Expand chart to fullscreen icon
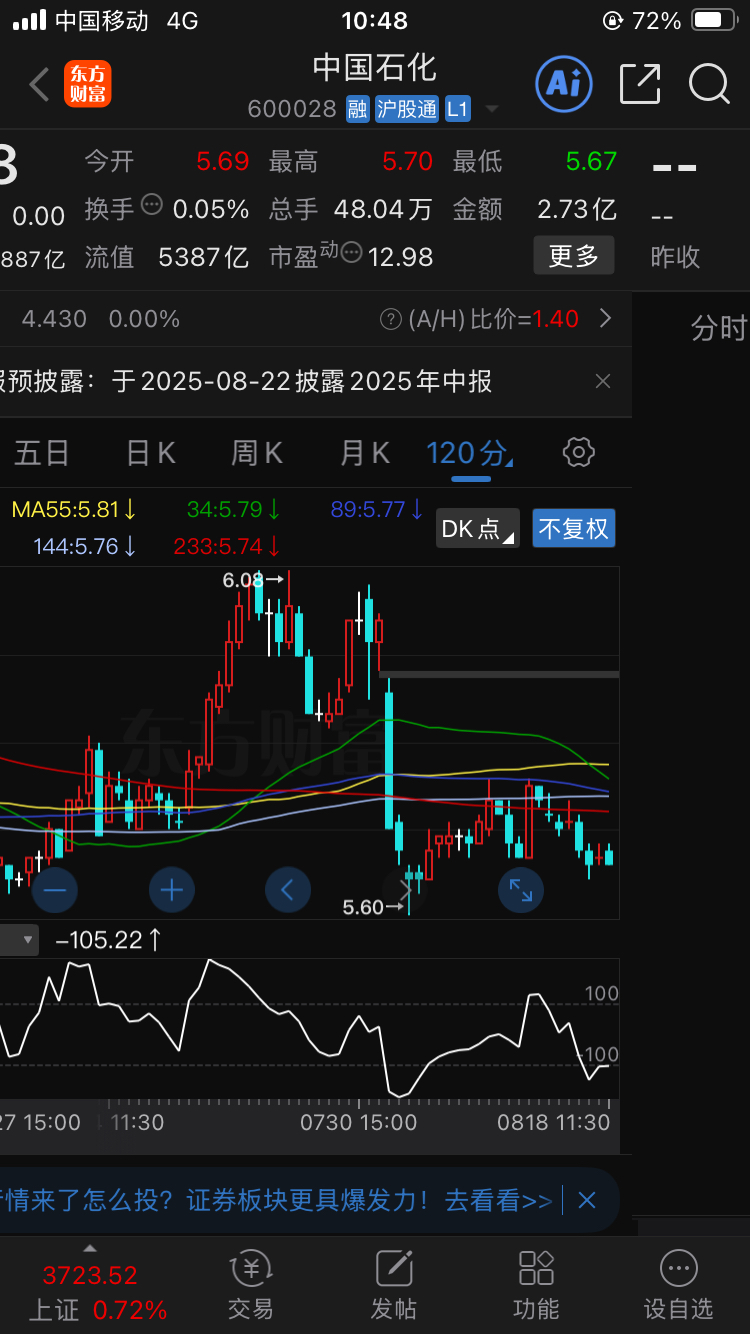Screen dimensions: 750x1334 click(521, 889)
